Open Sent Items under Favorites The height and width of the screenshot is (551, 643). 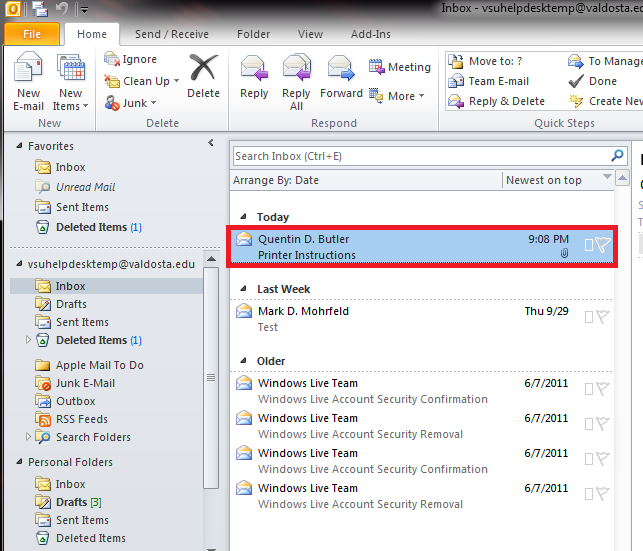point(72,207)
